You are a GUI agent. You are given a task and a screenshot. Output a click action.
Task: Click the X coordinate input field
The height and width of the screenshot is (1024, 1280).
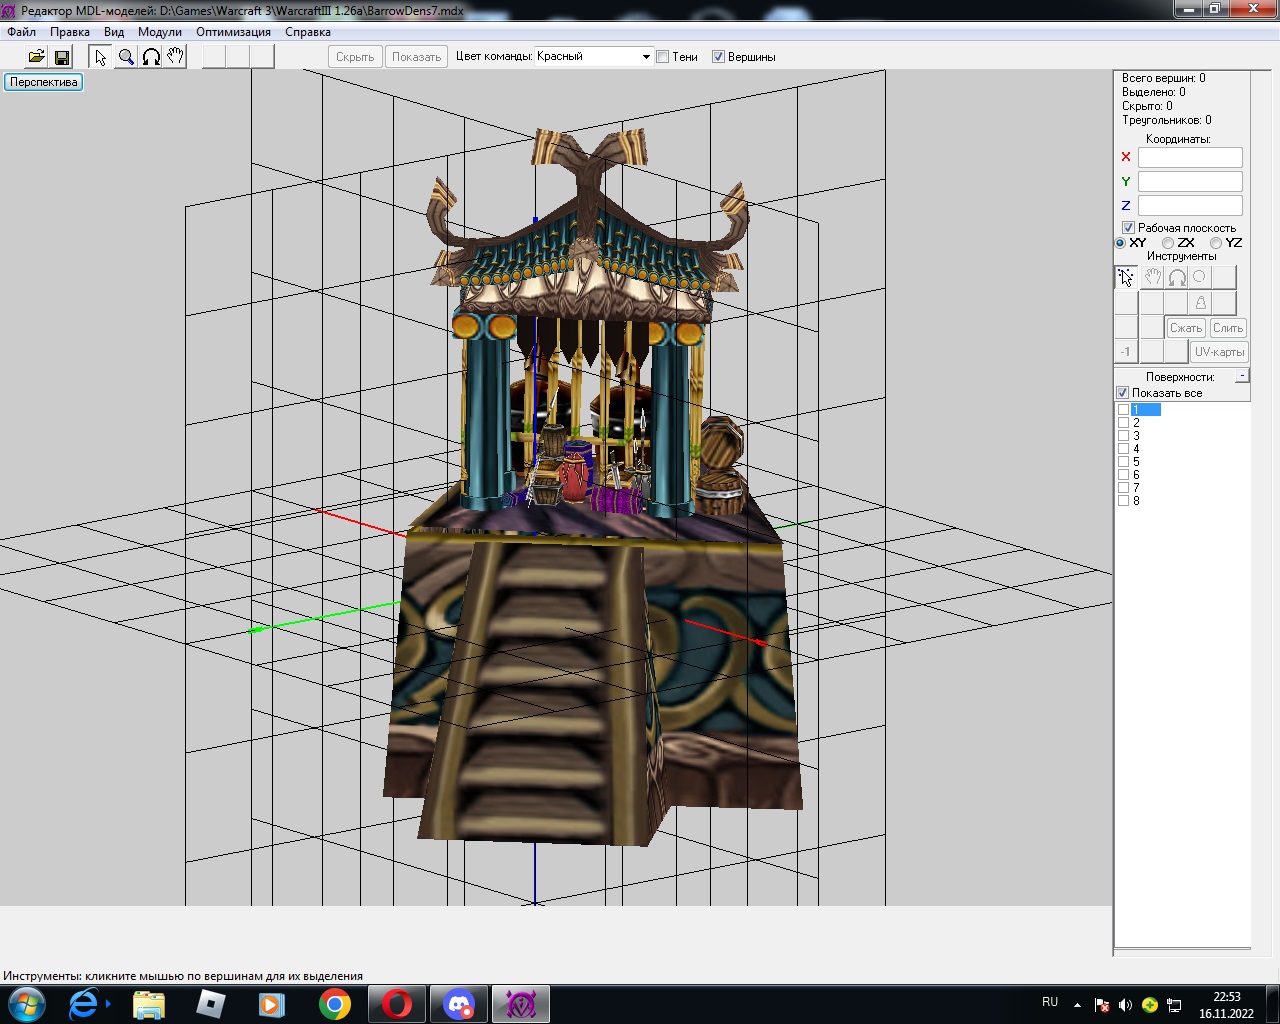pyautogui.click(x=1190, y=157)
